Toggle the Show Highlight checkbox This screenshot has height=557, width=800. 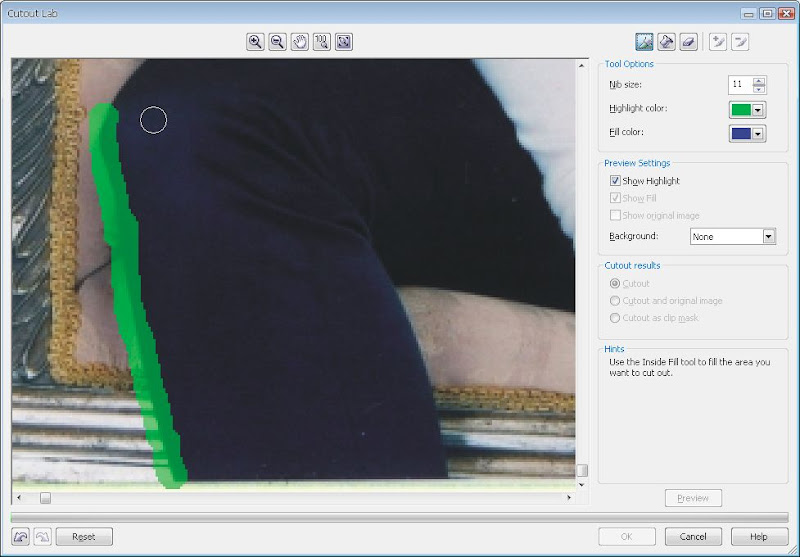click(x=615, y=181)
